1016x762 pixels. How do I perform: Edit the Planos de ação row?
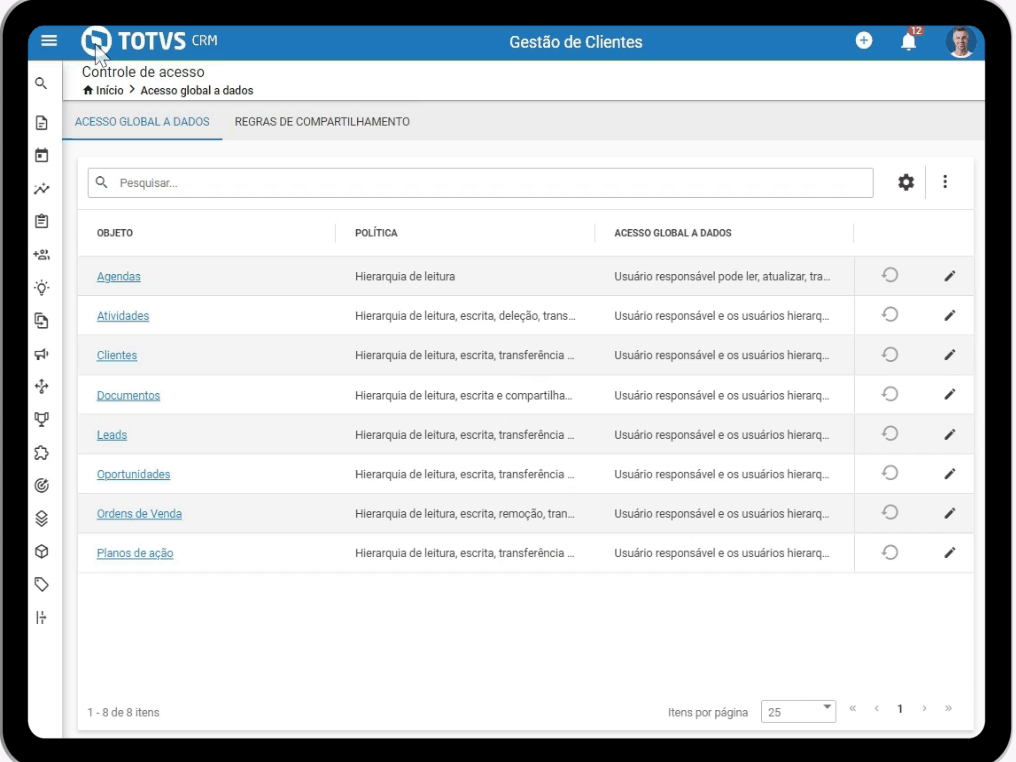(x=949, y=553)
